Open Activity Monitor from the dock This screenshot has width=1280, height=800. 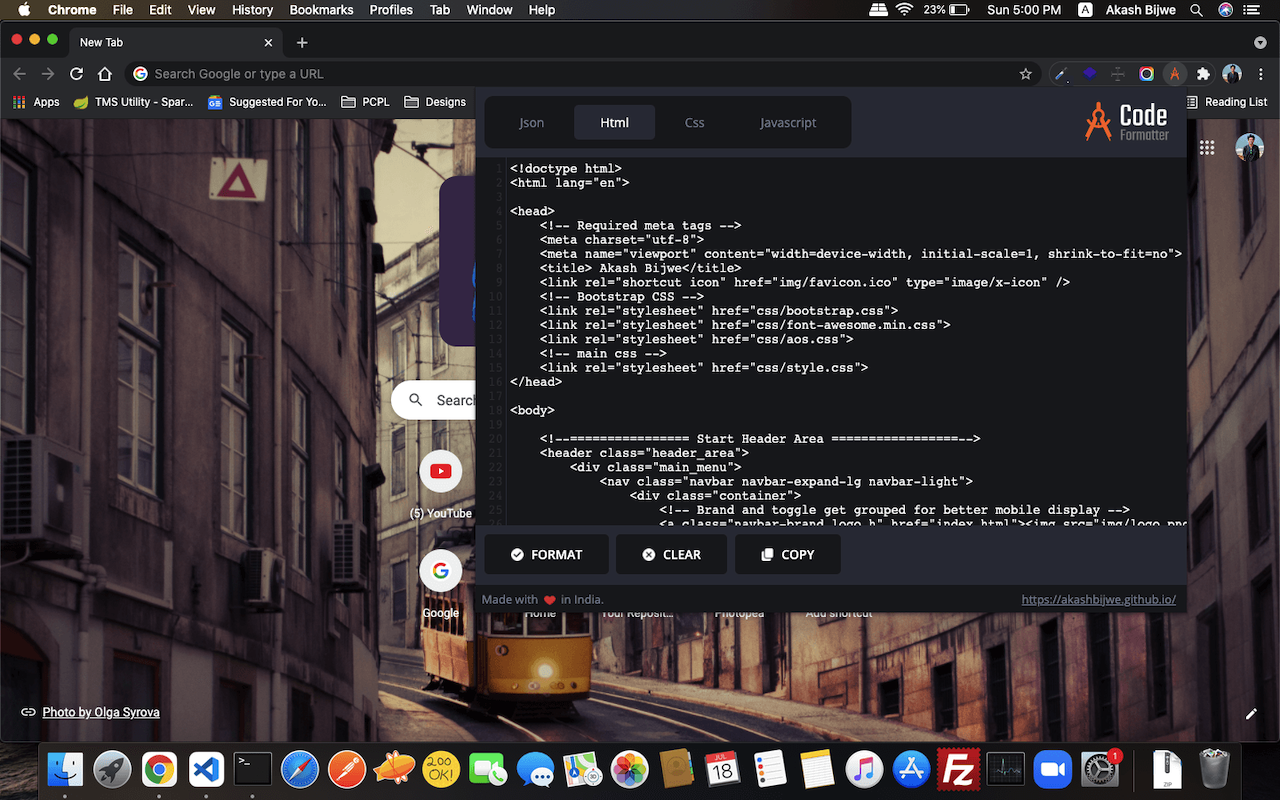[x=1005, y=769]
